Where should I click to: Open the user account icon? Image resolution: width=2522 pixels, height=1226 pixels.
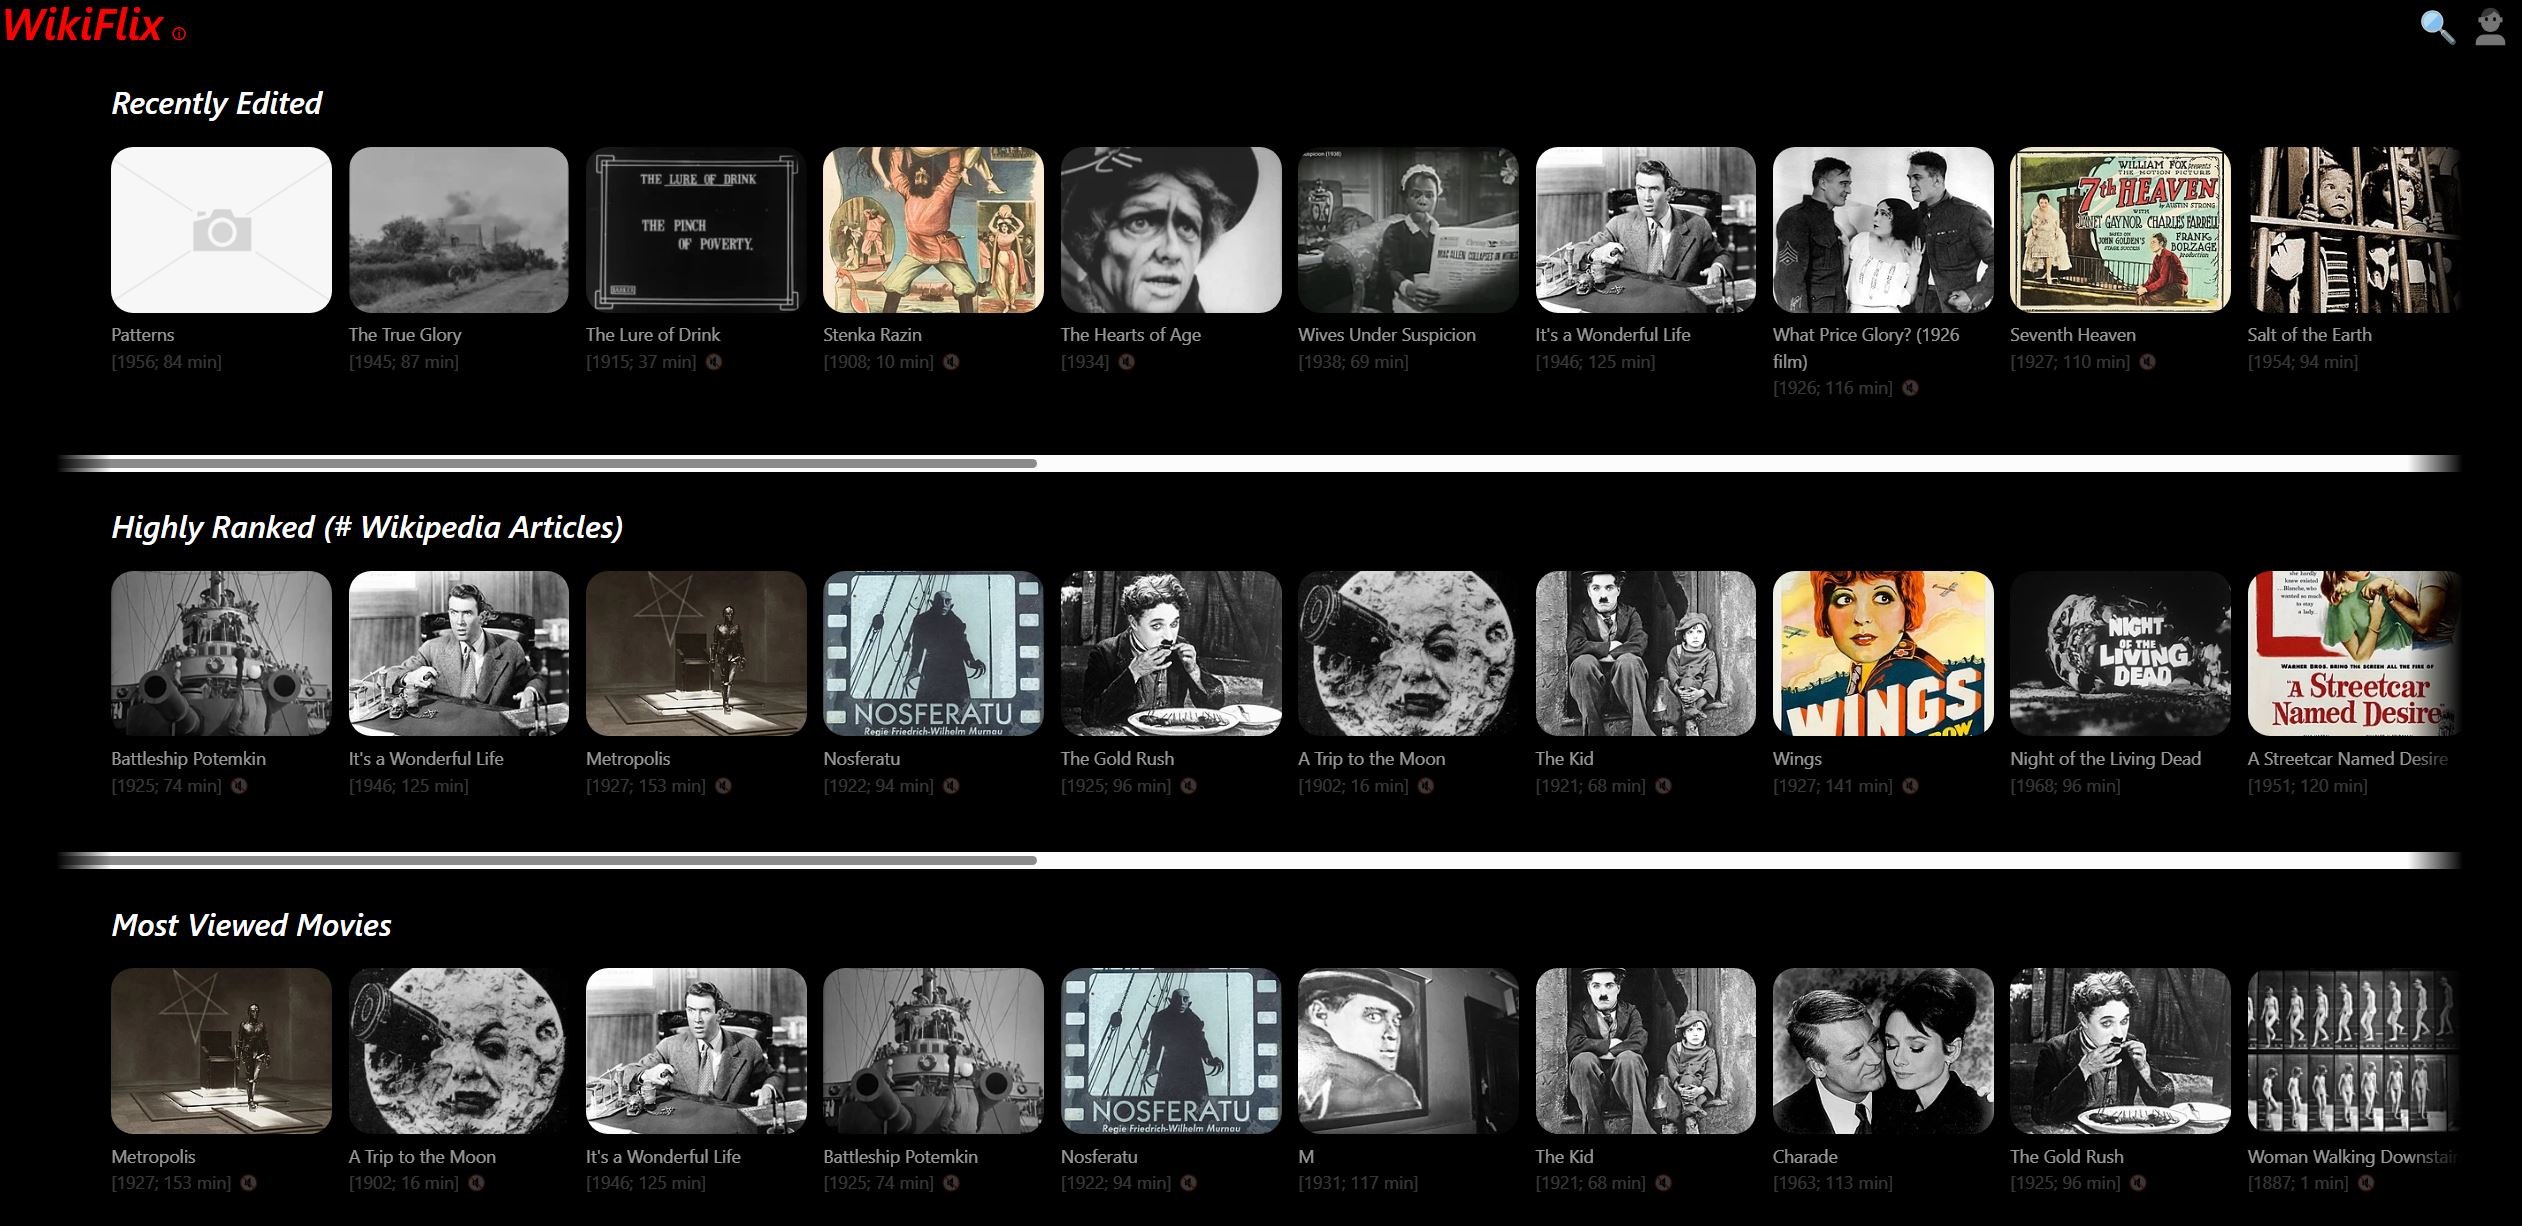[x=2490, y=27]
